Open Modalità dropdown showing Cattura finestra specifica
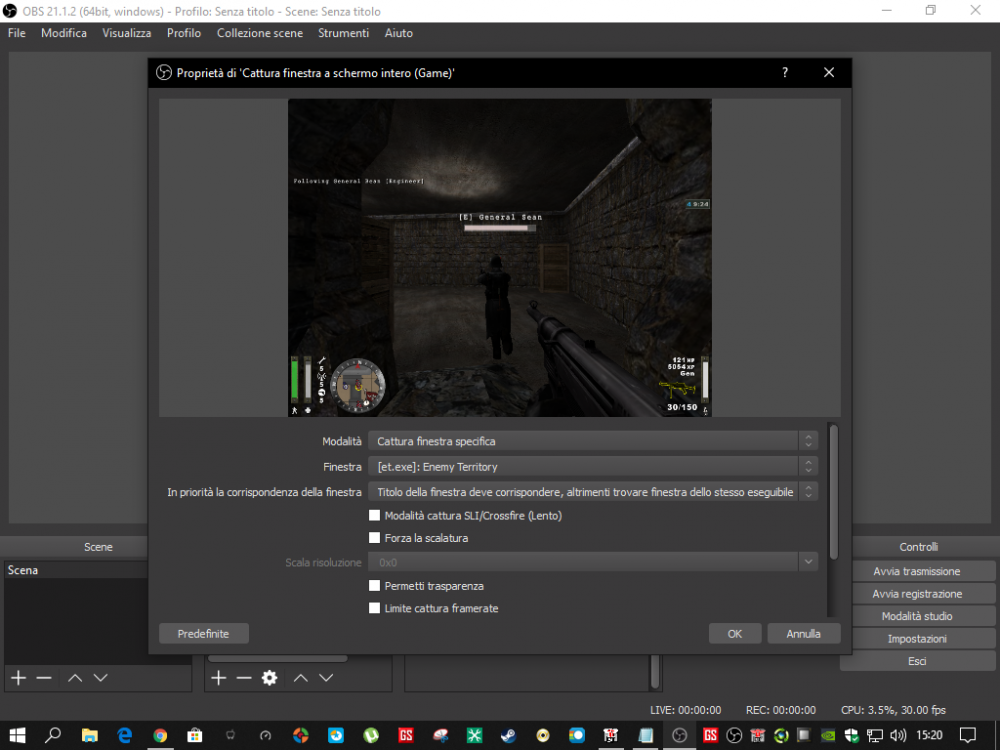 click(592, 441)
